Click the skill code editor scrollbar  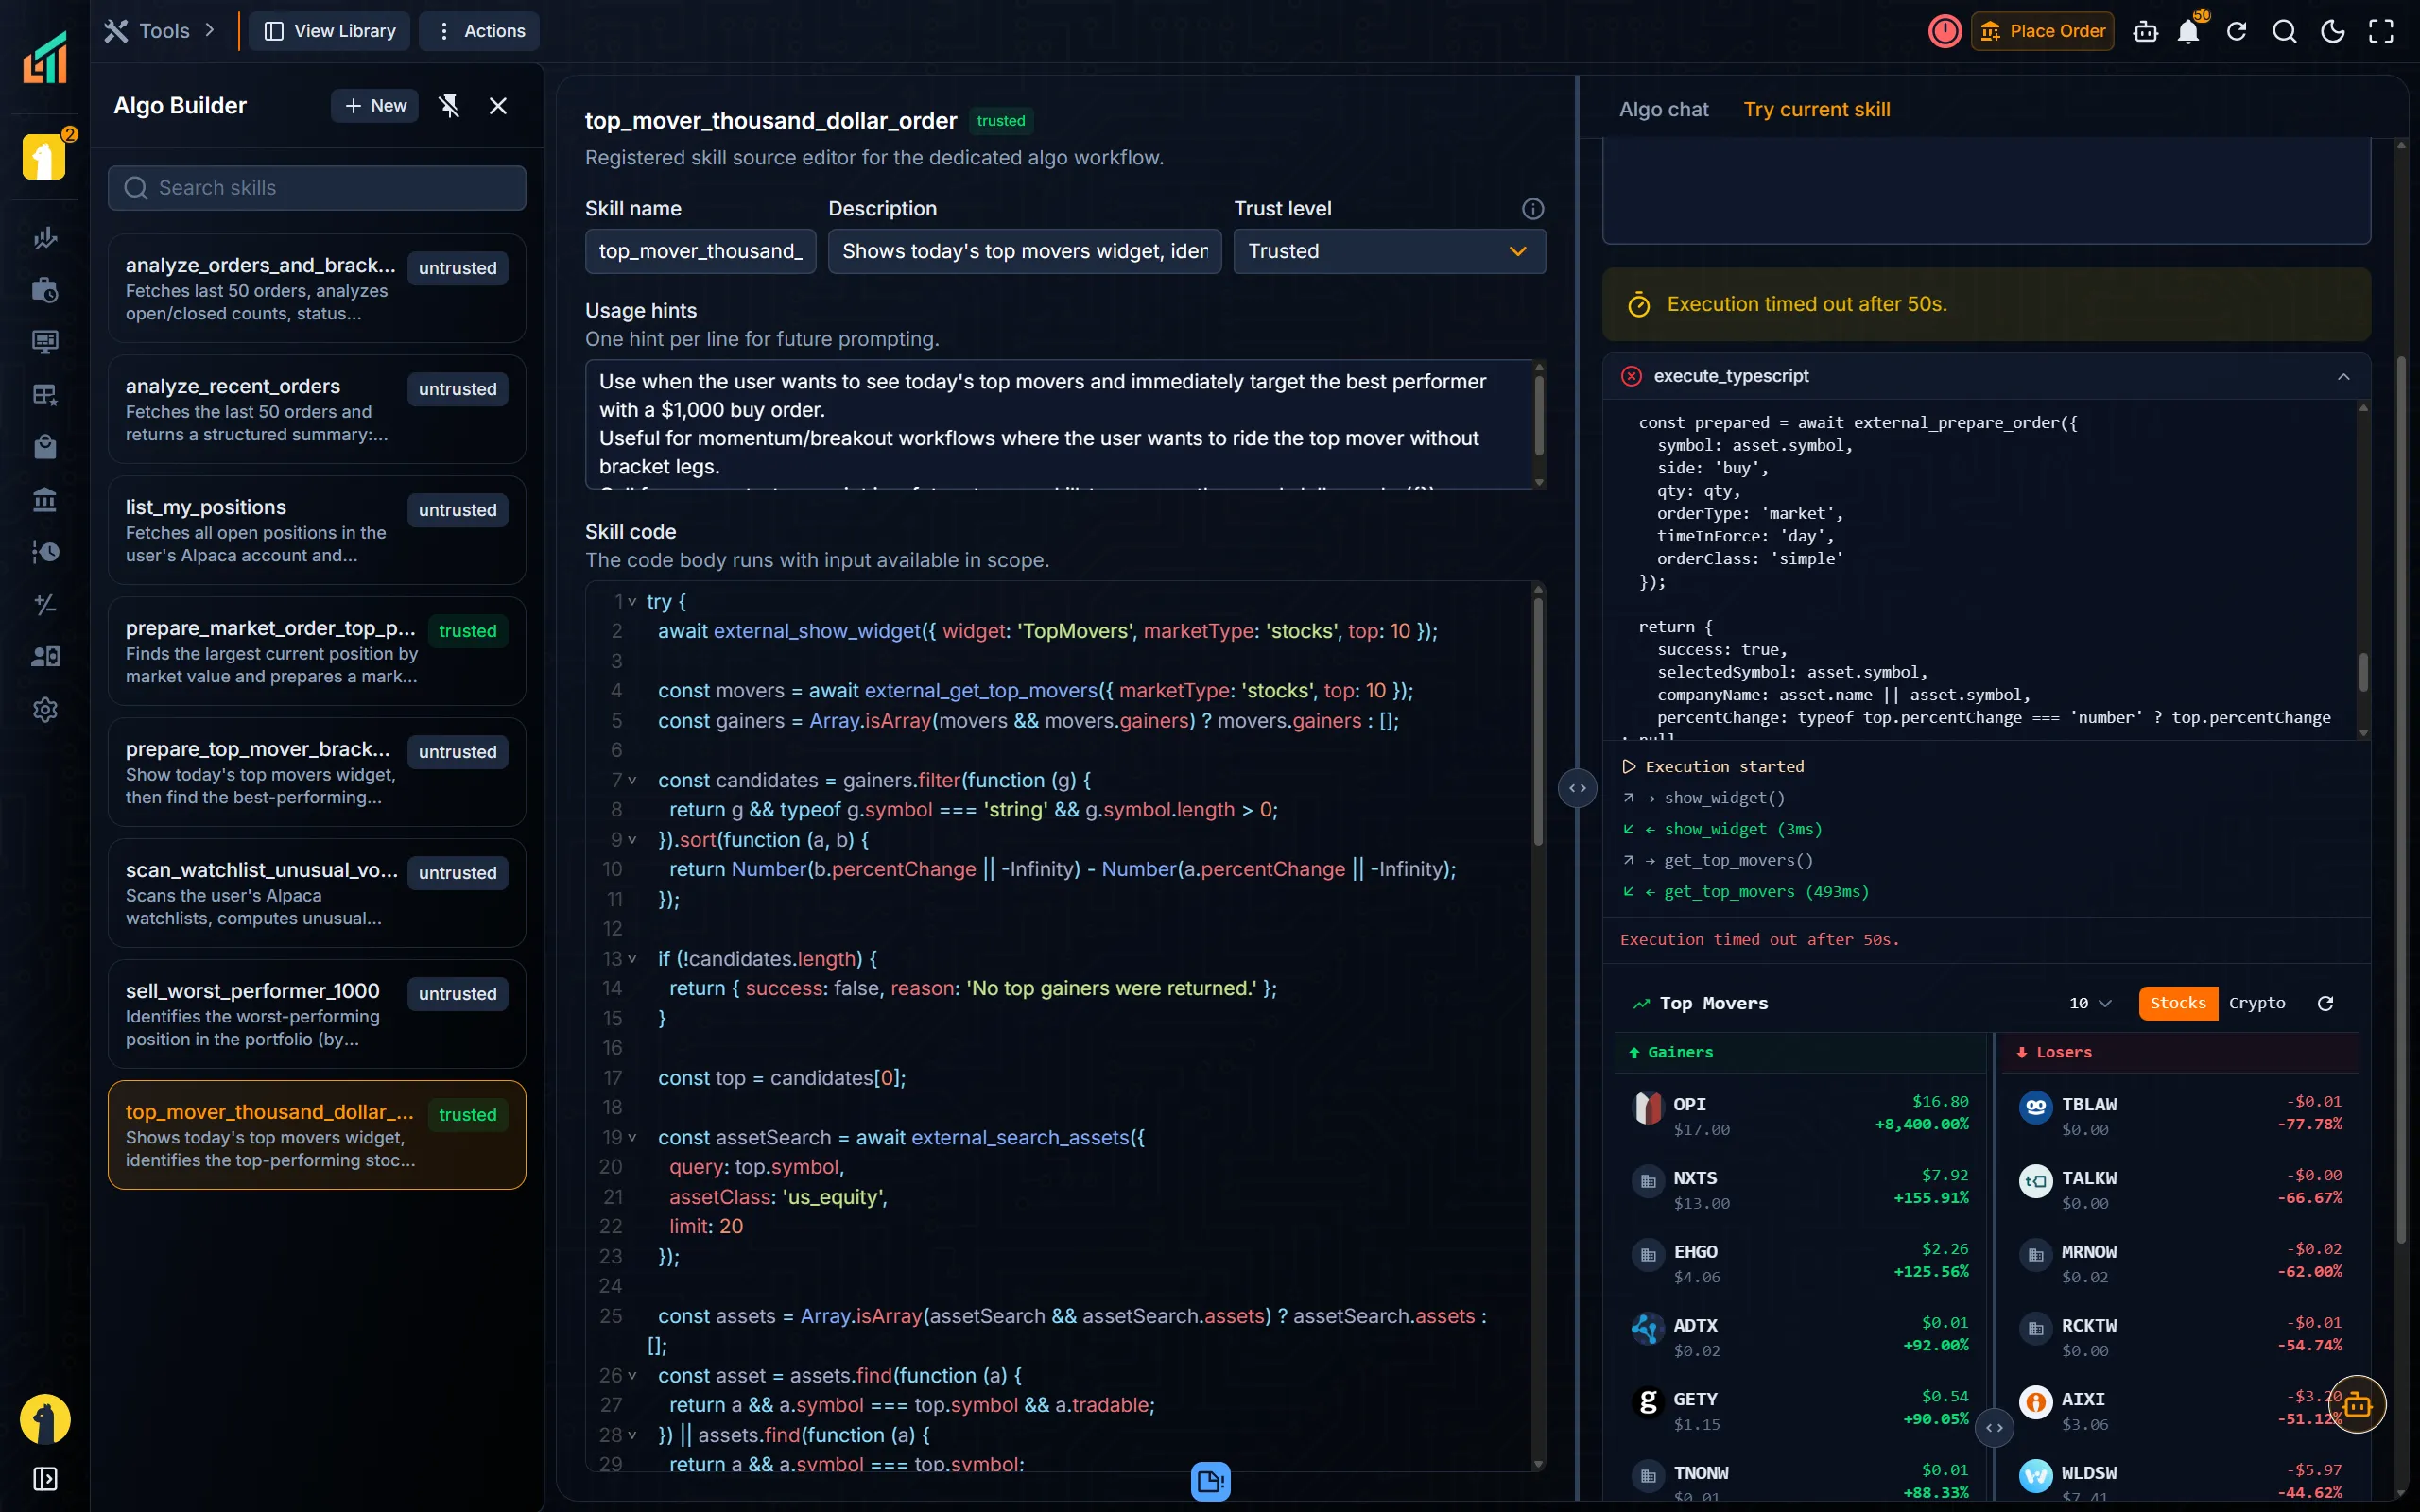pos(1538,720)
